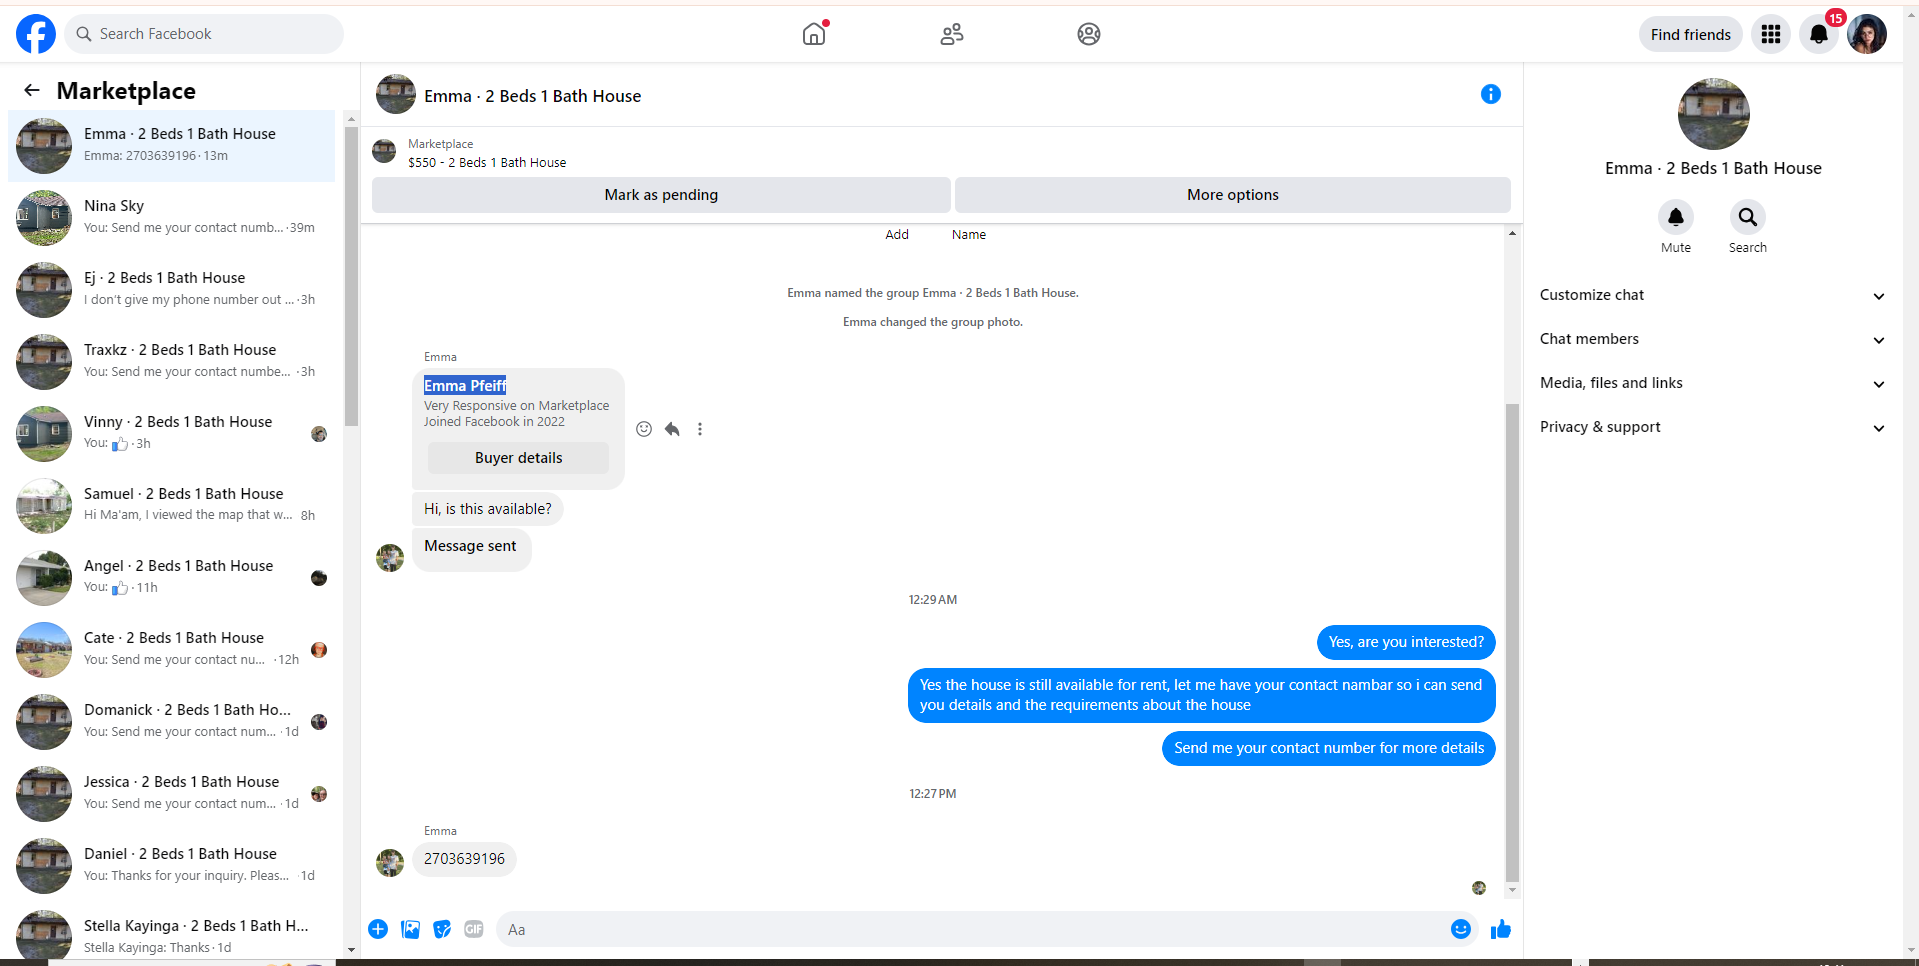Click the long 'Yes the house is still available' message

(x=1201, y=695)
